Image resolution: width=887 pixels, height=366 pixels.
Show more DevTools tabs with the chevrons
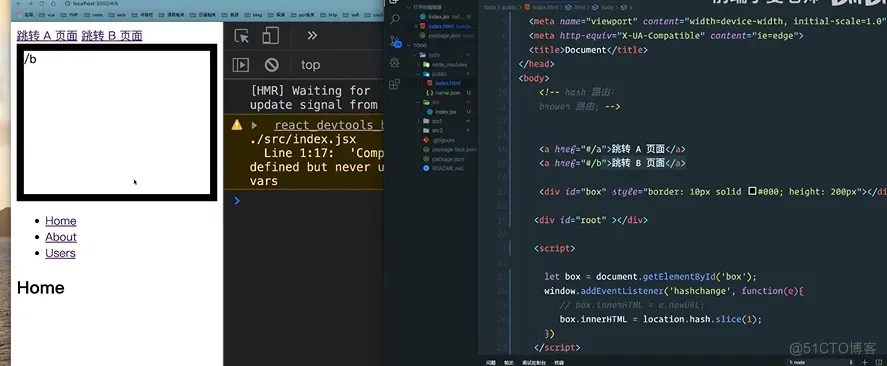312,36
